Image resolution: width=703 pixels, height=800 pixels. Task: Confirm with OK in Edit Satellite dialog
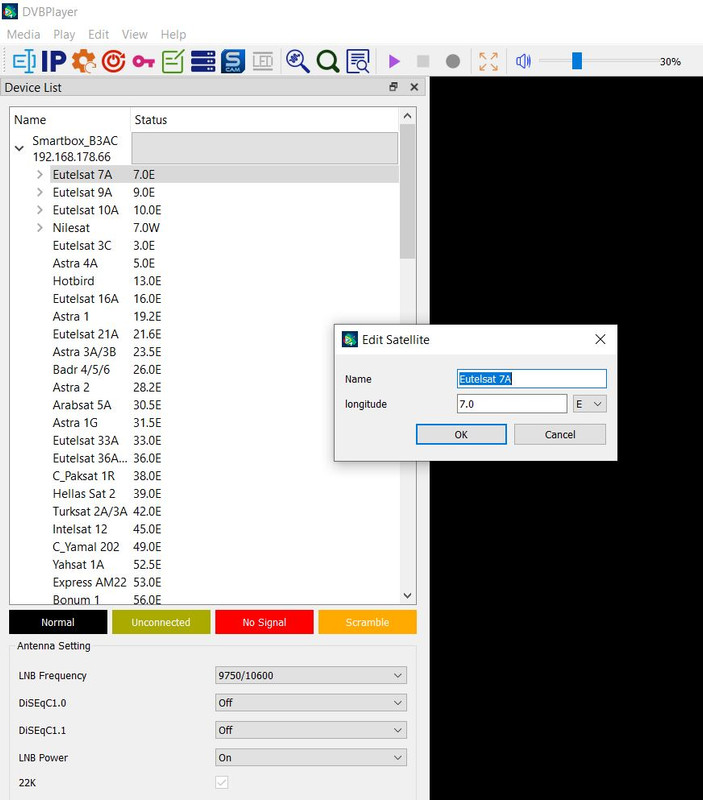(461, 434)
